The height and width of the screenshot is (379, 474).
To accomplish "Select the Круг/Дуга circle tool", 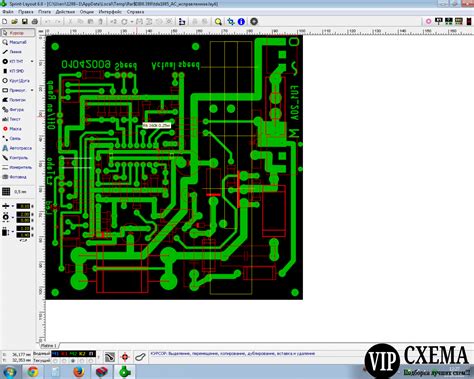I will (17, 81).
